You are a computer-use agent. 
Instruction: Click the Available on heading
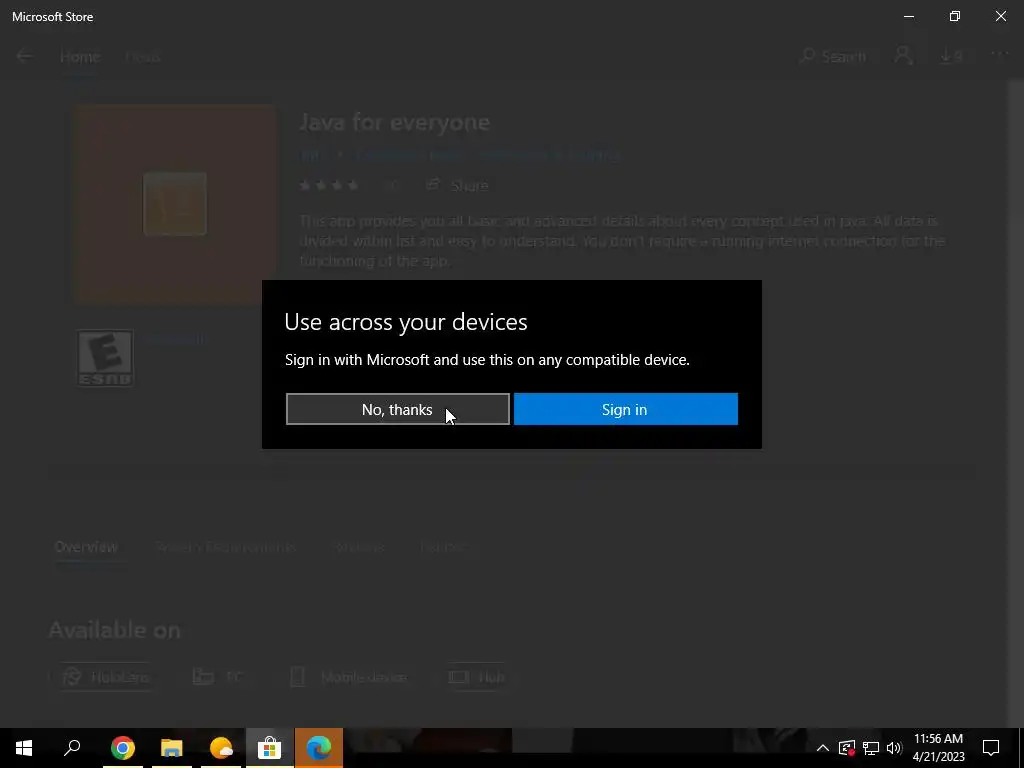(114, 630)
